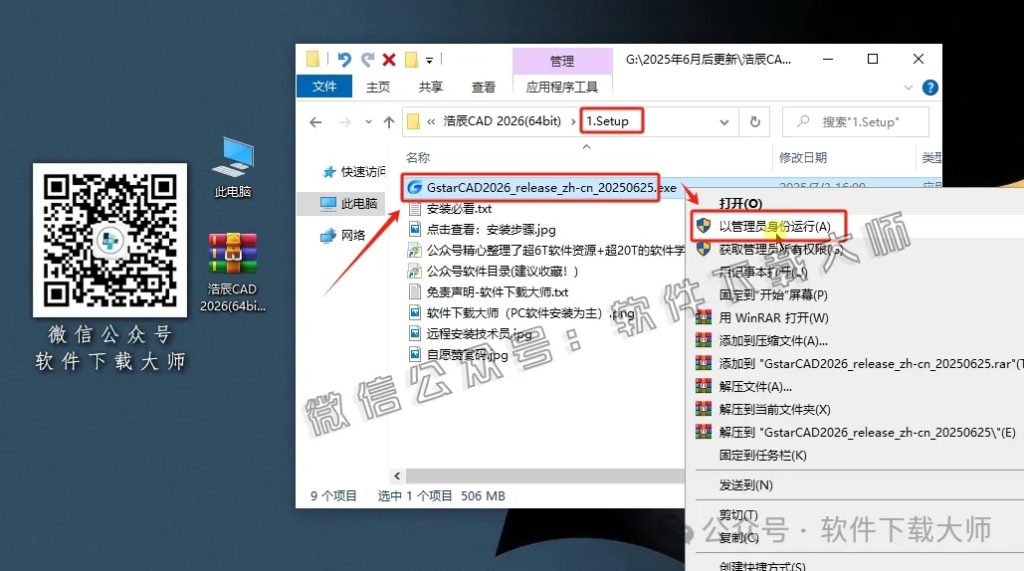
Task: Click 1.Setup in the address breadcrumb
Action: (607, 121)
